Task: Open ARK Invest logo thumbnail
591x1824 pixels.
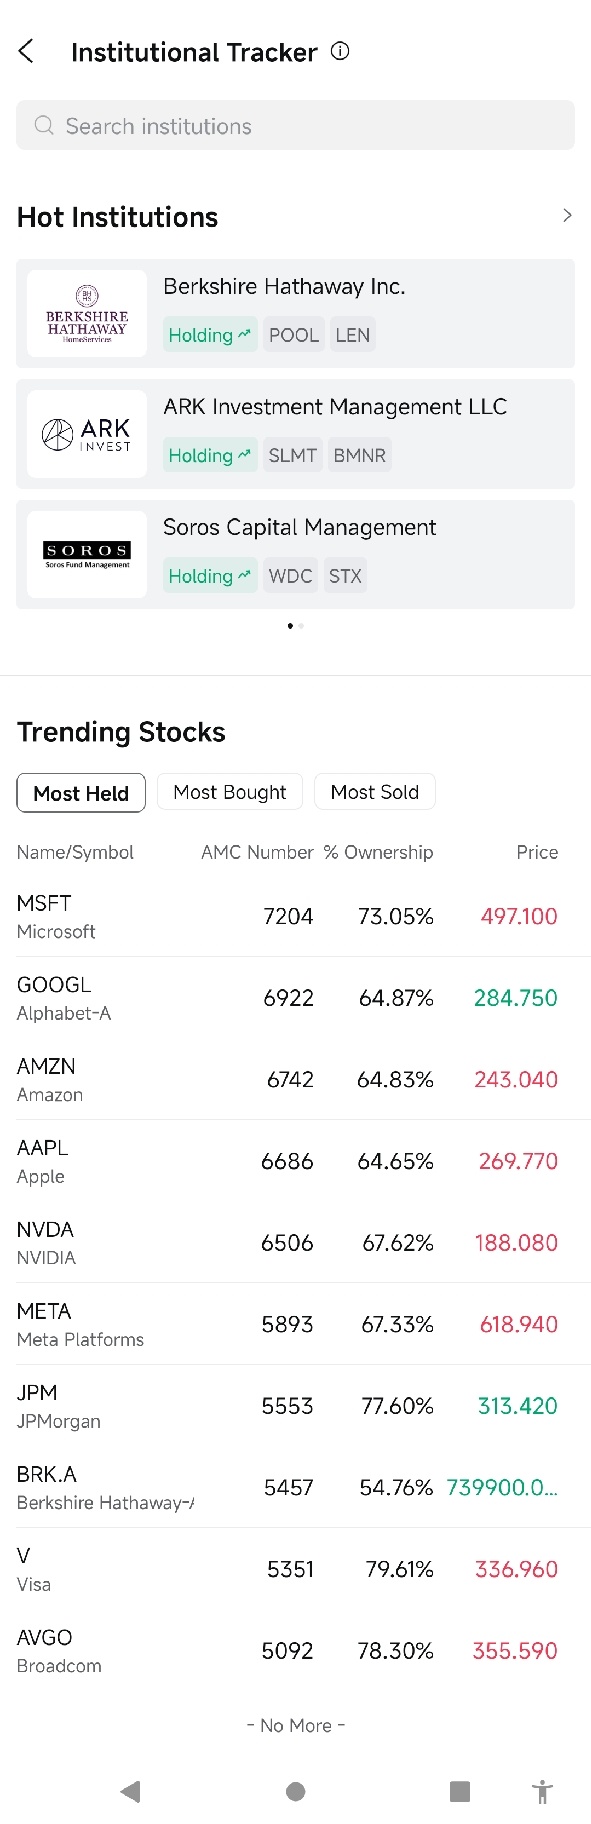Action: (x=87, y=434)
